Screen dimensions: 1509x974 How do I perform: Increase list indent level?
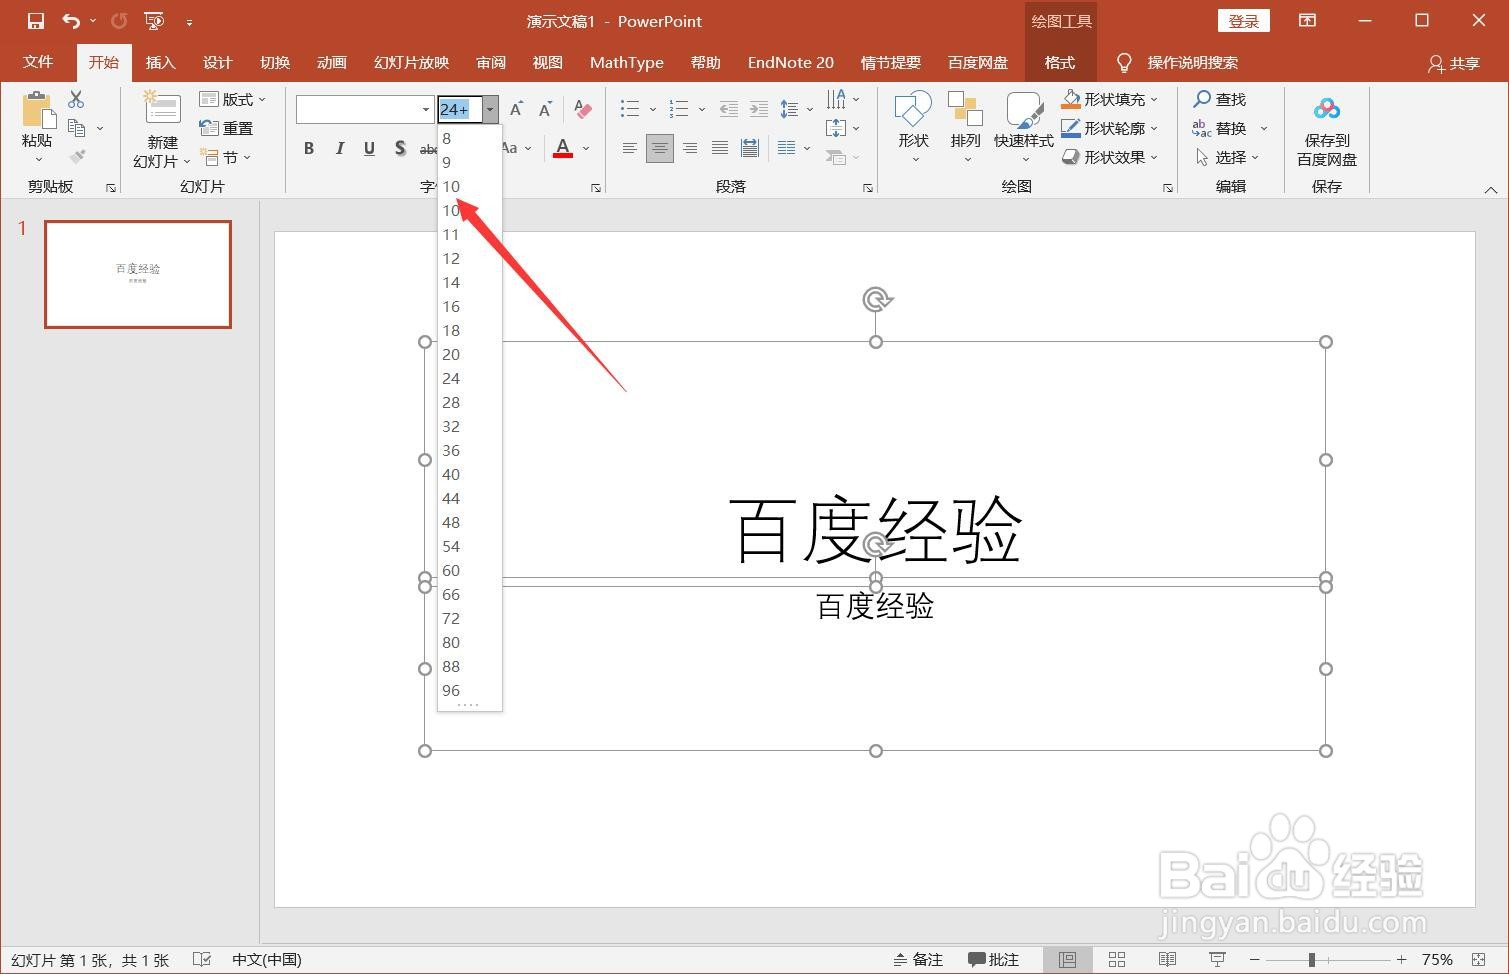(759, 109)
